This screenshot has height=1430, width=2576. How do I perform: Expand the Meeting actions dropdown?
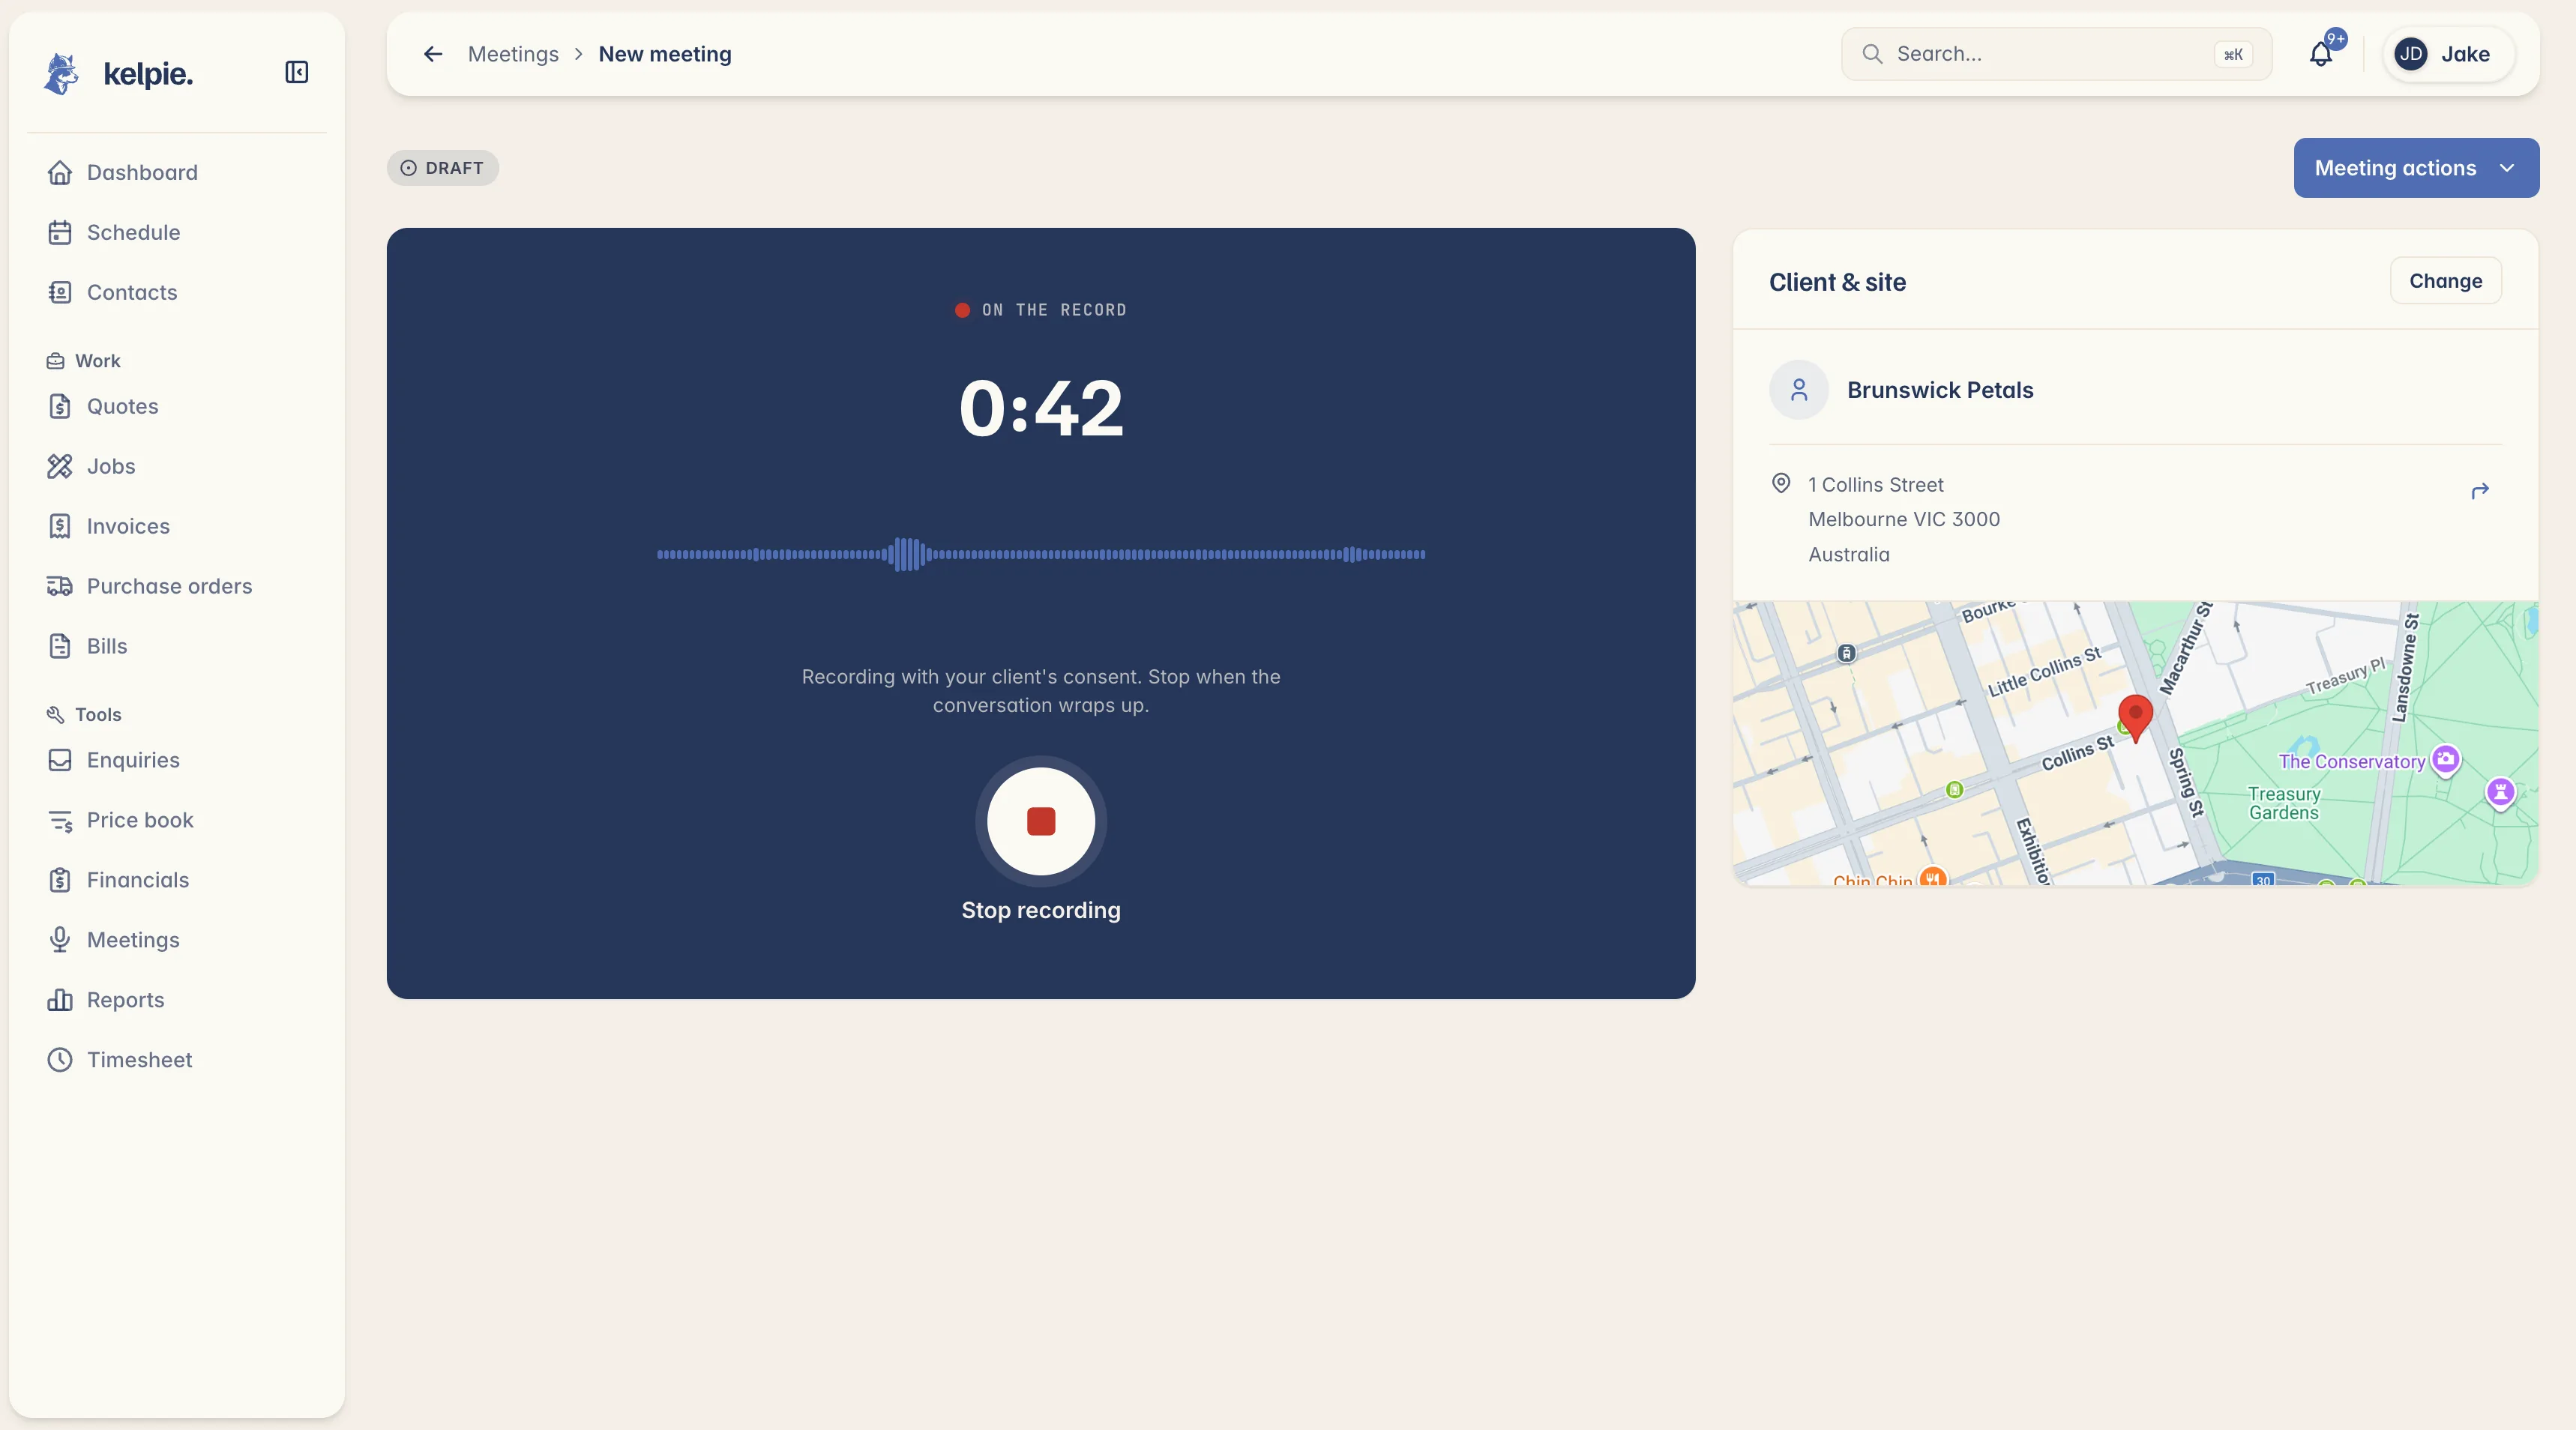2416,168
